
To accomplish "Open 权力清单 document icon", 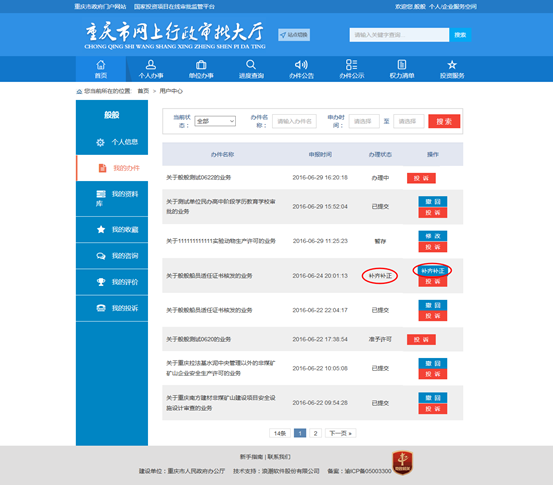I will [402, 65].
